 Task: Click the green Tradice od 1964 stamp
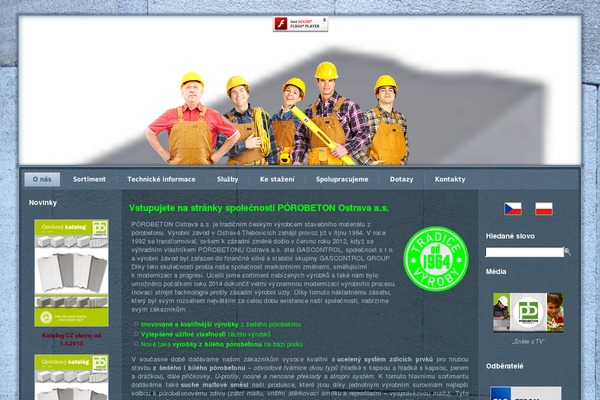(x=436, y=259)
